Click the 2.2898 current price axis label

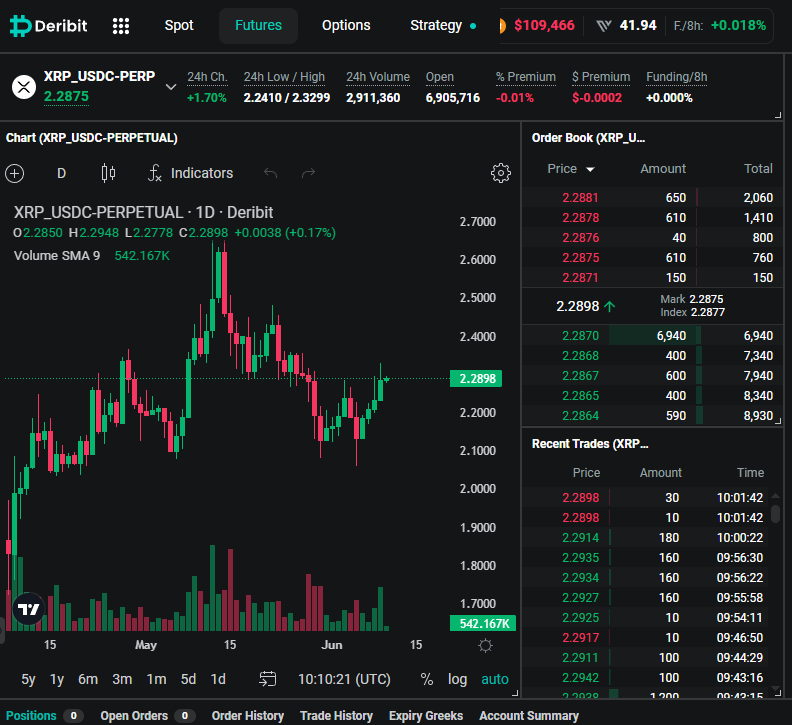(476, 378)
